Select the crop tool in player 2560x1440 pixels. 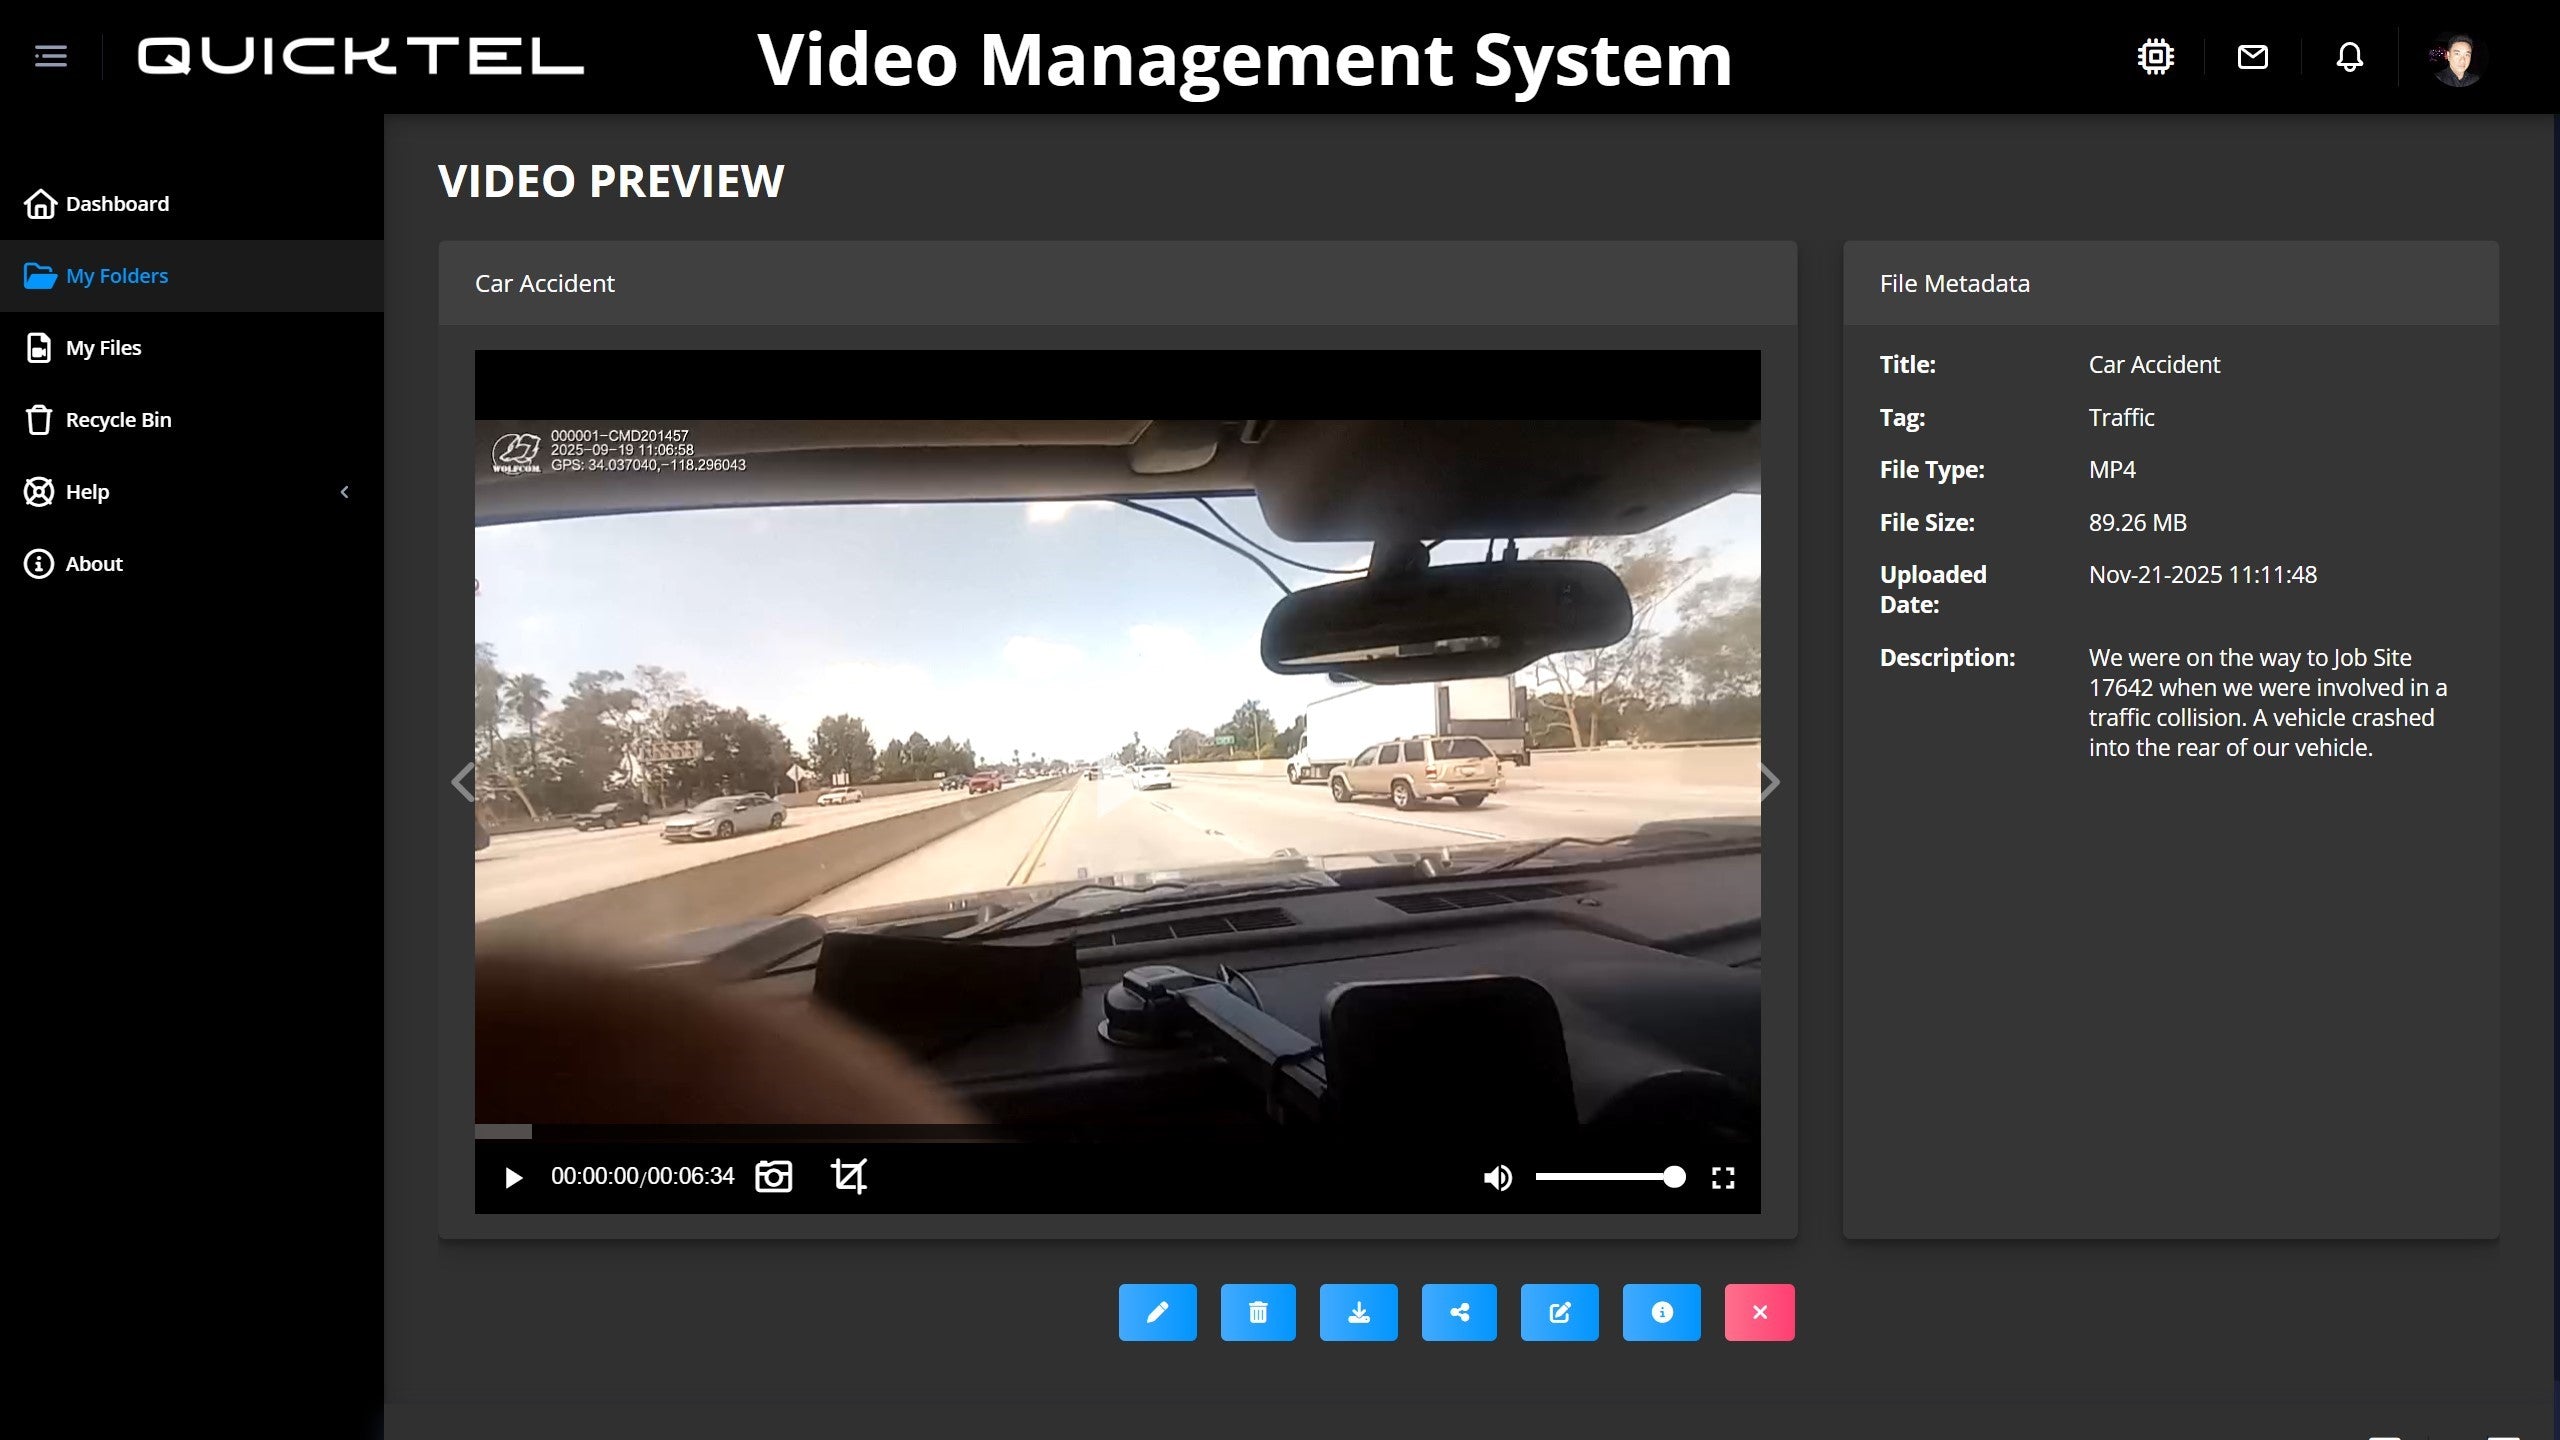[849, 1176]
